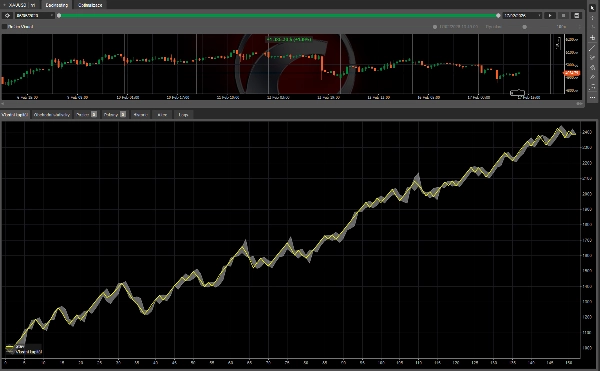The image size is (600, 371).
Task: Click the chart scrollbar left arrow
Action: [3, 104]
